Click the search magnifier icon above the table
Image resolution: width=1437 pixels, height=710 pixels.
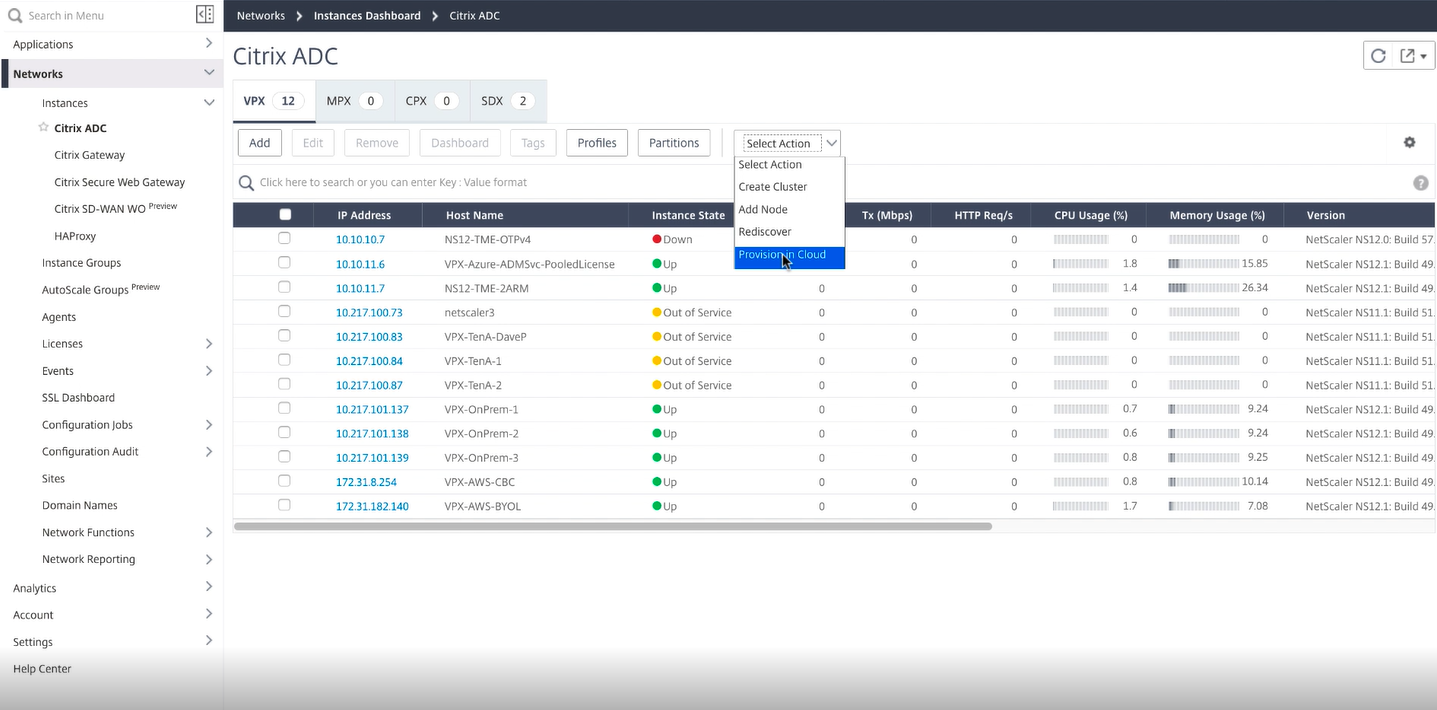pyautogui.click(x=246, y=183)
